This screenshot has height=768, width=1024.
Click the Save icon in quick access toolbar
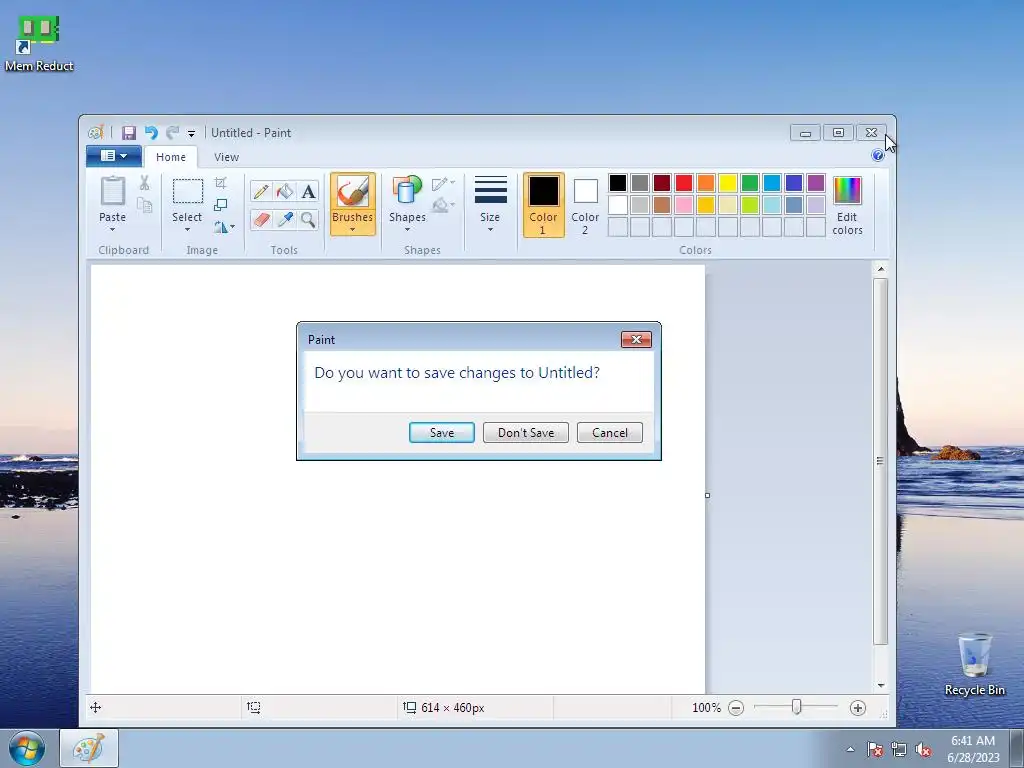(129, 133)
